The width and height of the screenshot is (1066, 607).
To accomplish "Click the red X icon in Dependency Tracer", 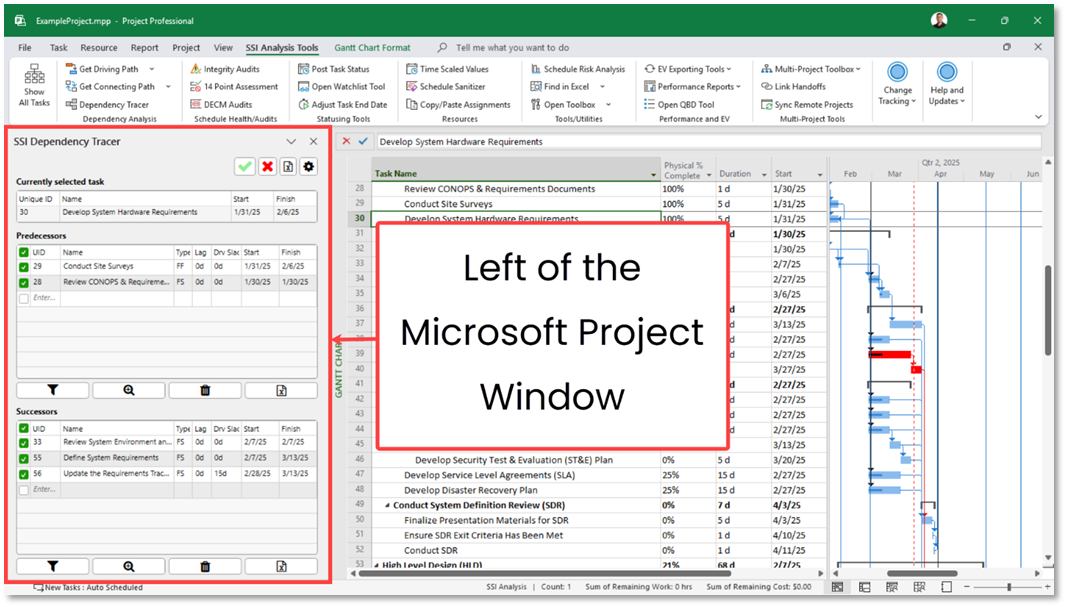I will point(268,167).
